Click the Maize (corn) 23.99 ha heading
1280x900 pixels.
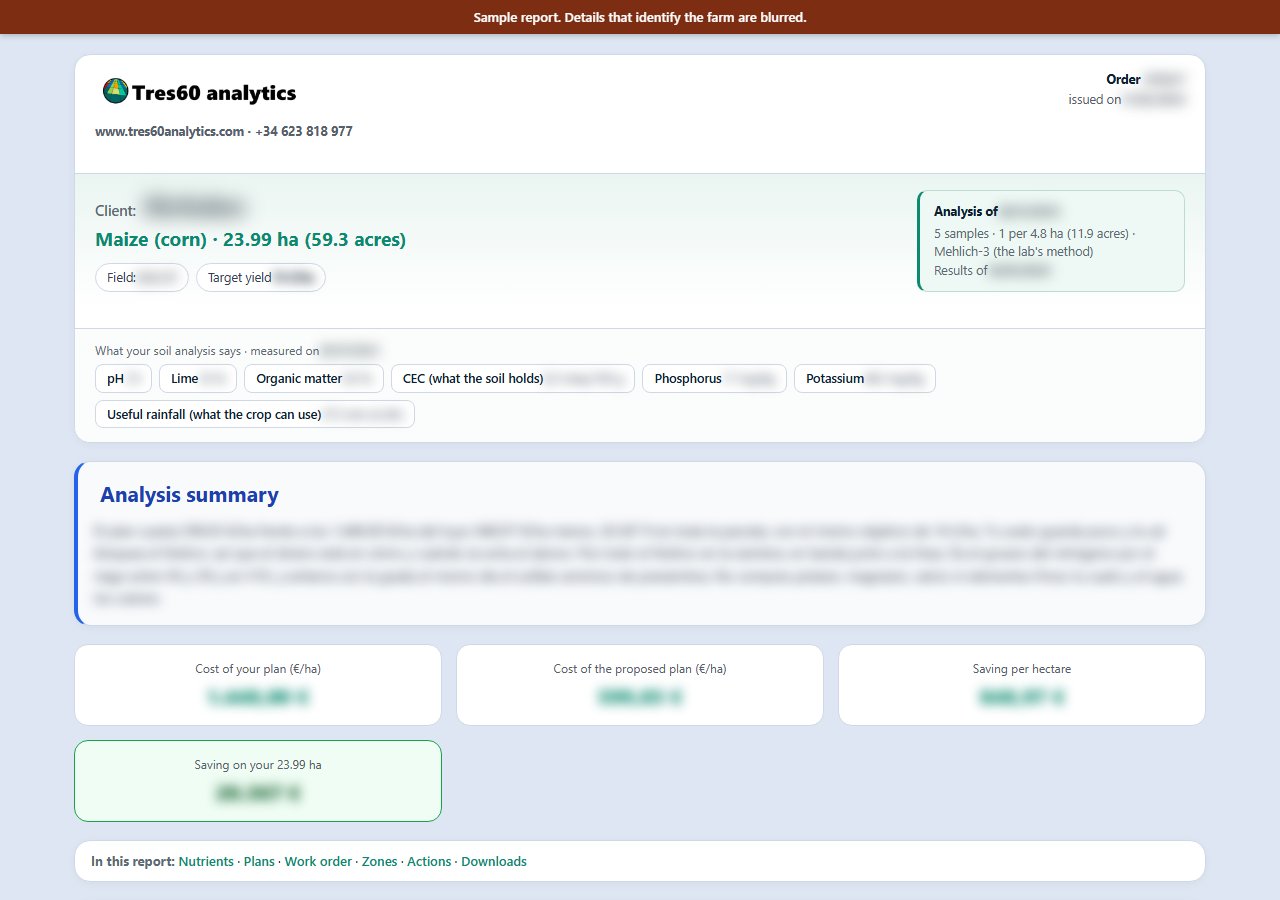tap(251, 240)
